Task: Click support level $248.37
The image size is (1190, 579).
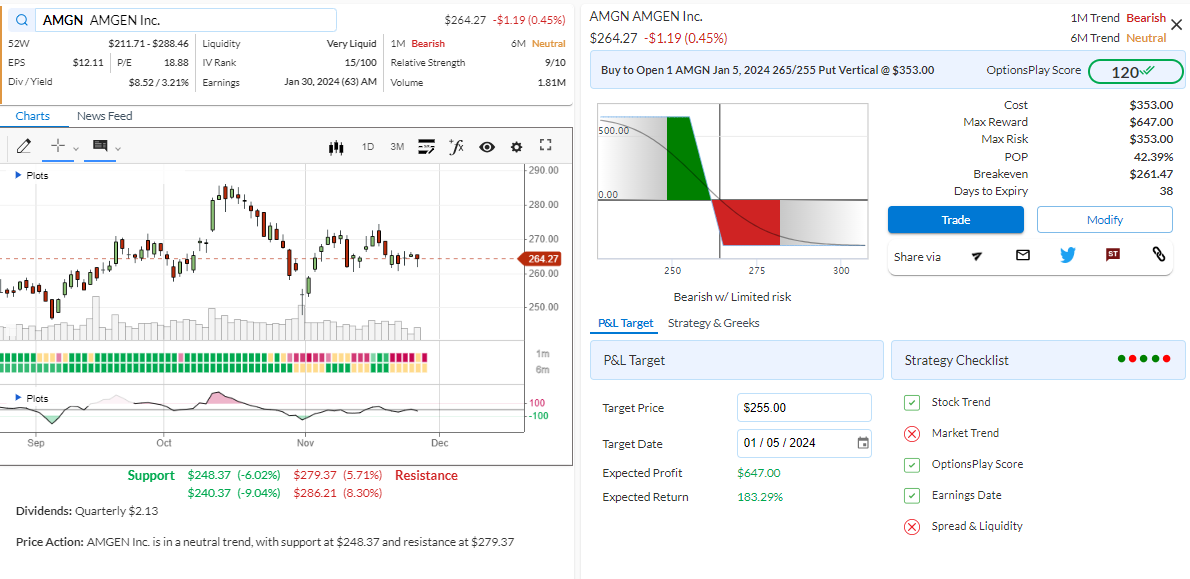Action: tap(207, 476)
